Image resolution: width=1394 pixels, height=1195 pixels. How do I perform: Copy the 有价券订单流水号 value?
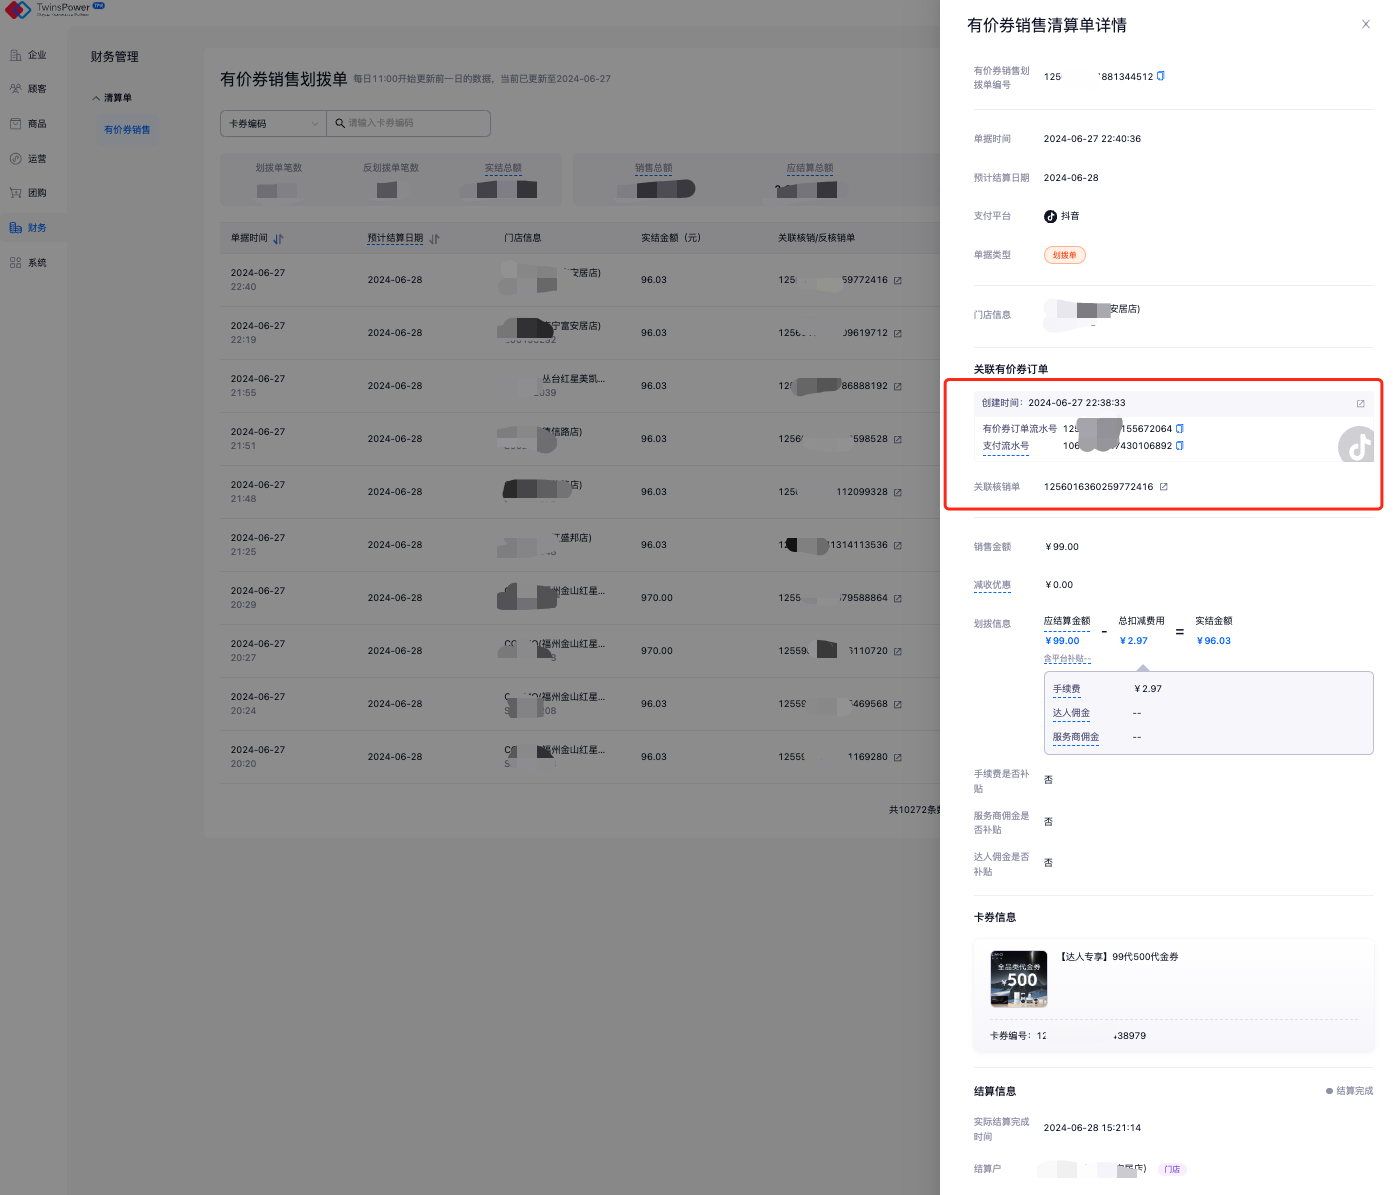(x=1180, y=429)
